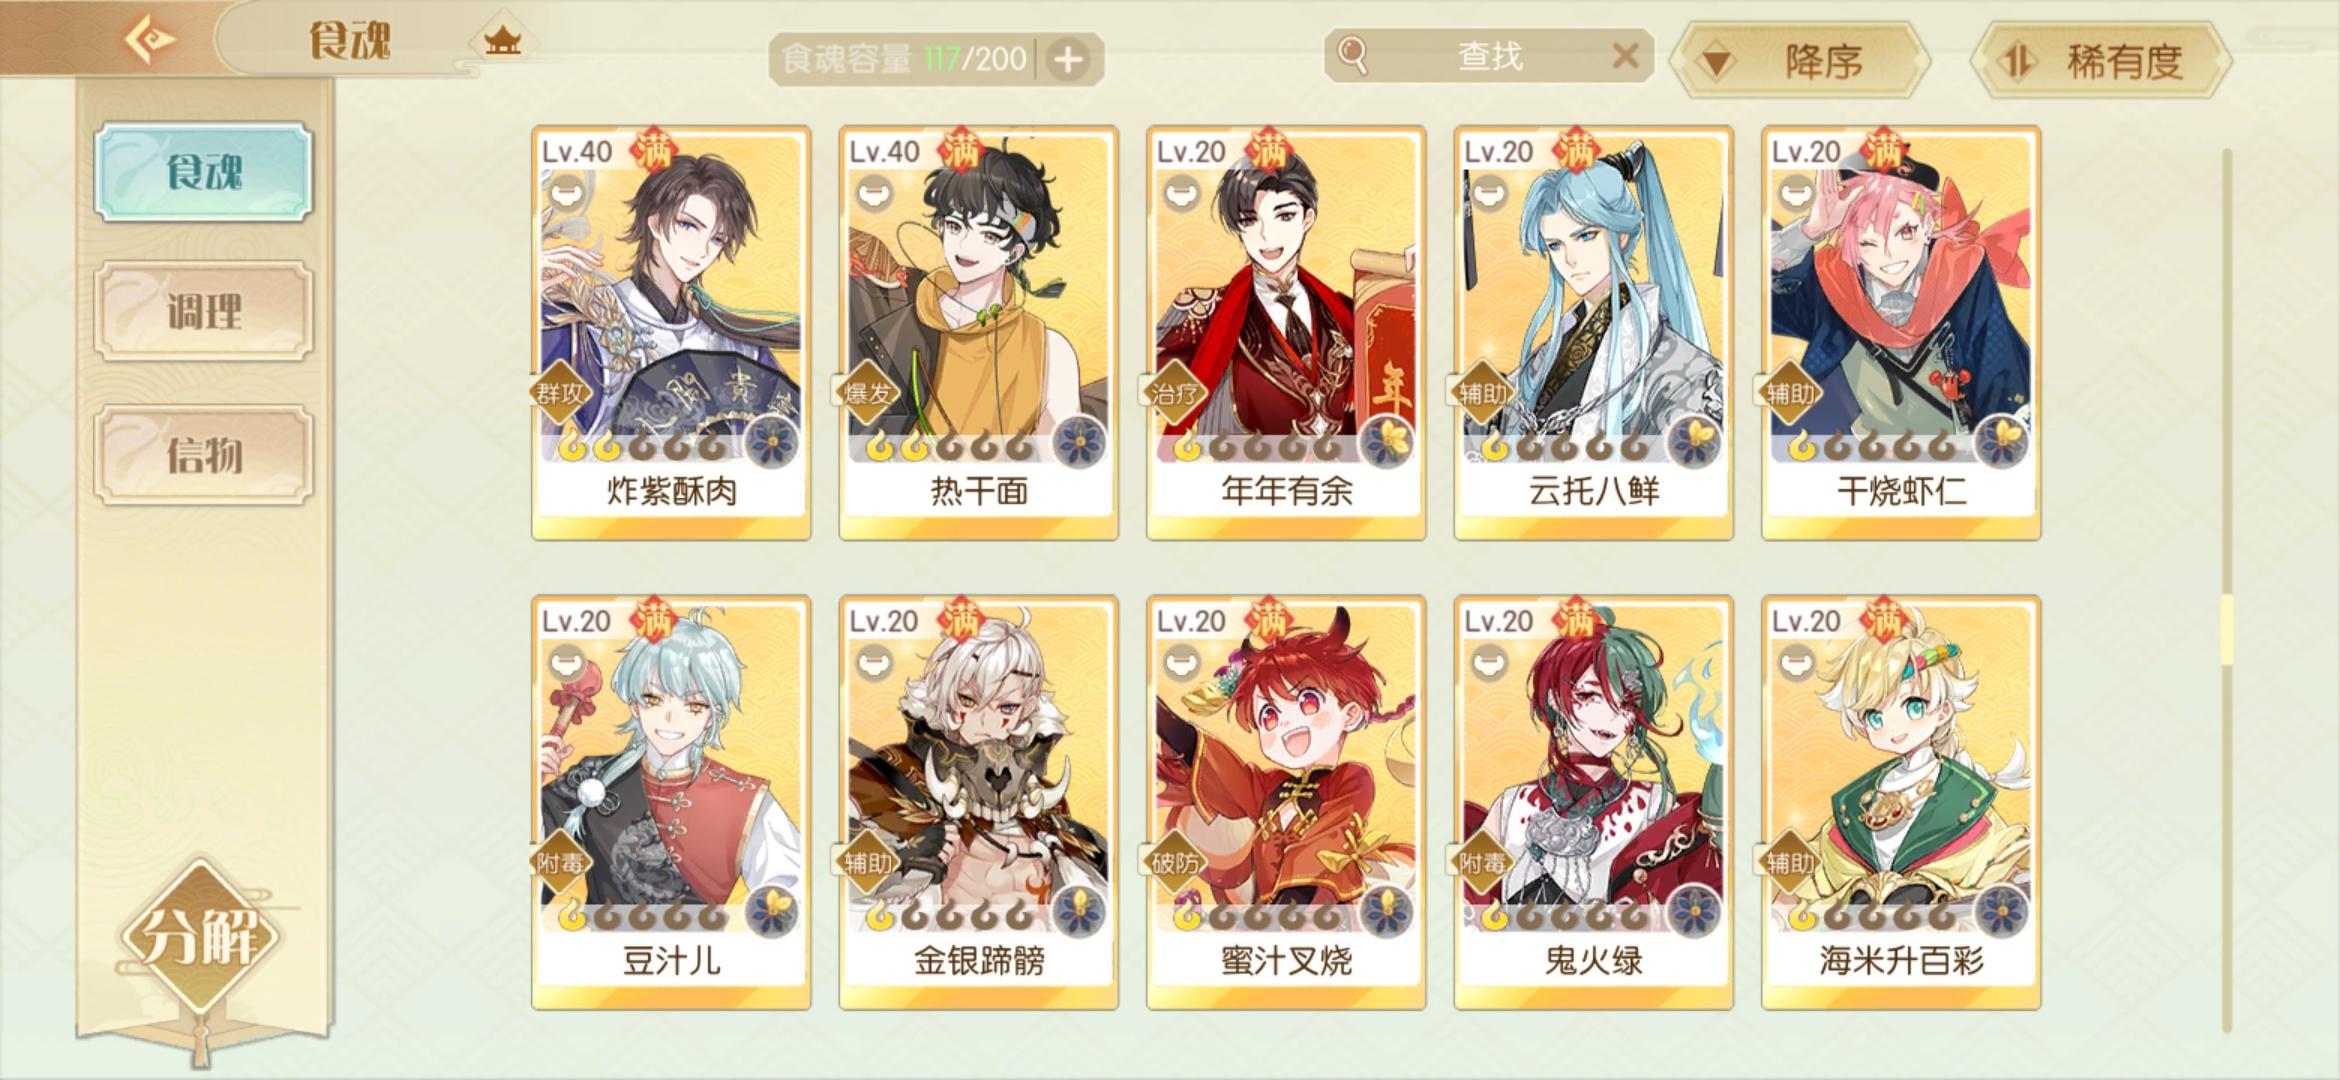This screenshot has height=1080, width=2340.
Task: Click the 爆发 role tag on 热干面
Action: tap(866, 393)
